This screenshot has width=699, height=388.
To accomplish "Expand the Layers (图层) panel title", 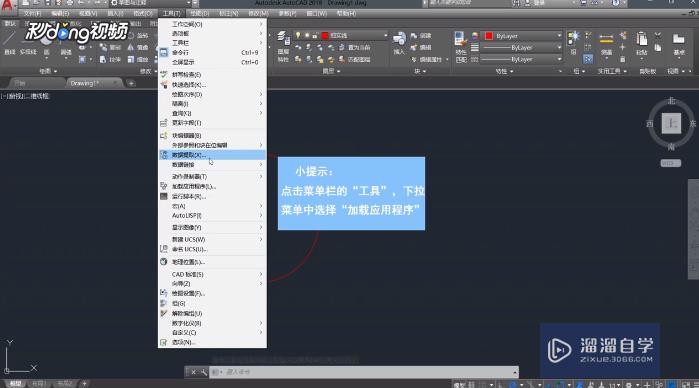I will click(331, 71).
